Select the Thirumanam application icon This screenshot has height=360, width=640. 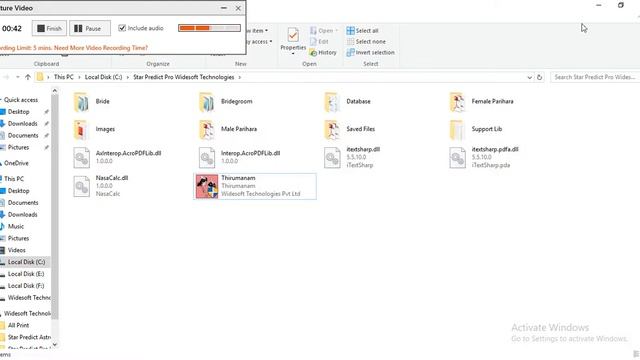[207, 187]
